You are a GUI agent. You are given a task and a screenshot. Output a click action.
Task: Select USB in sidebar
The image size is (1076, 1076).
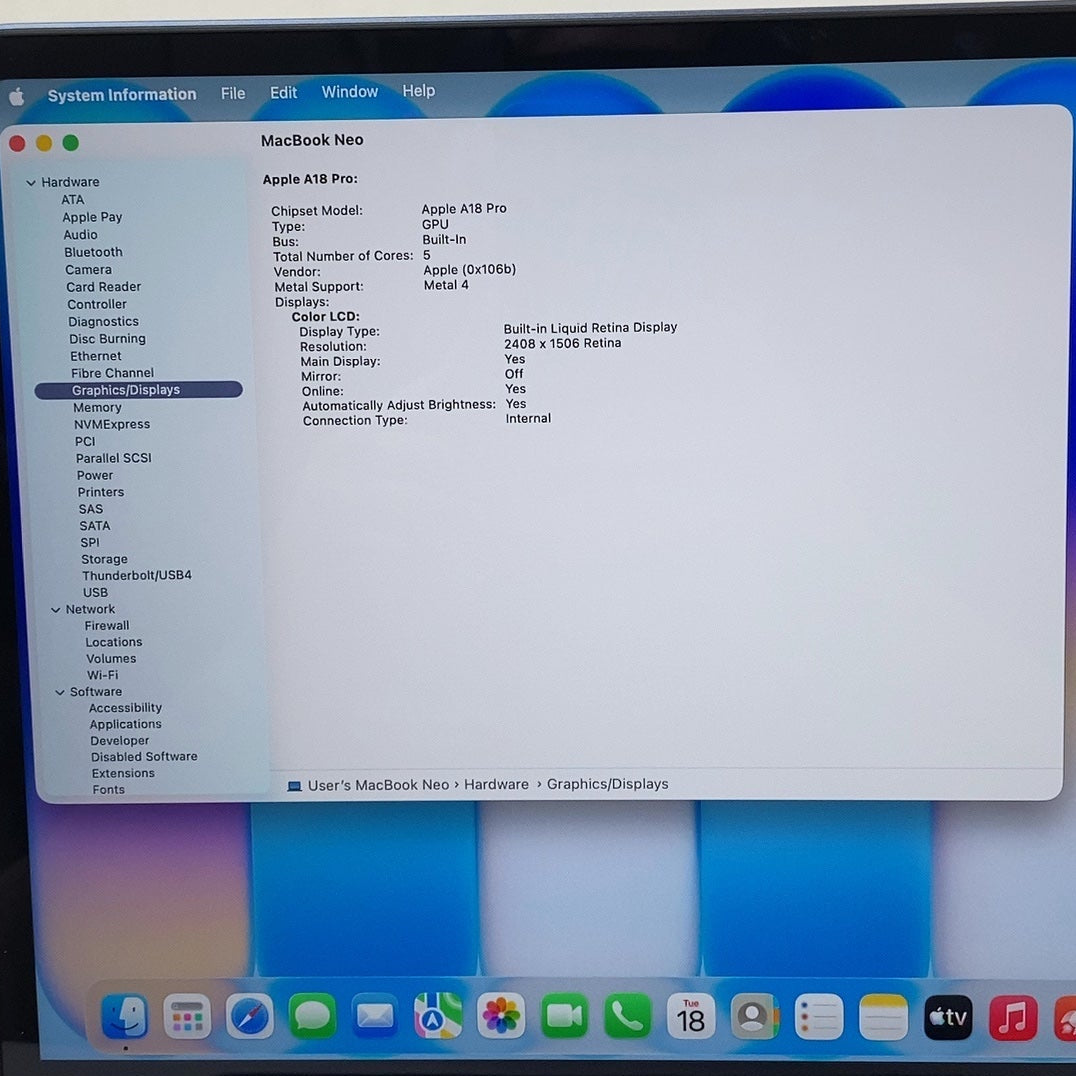pyautogui.click(x=95, y=592)
